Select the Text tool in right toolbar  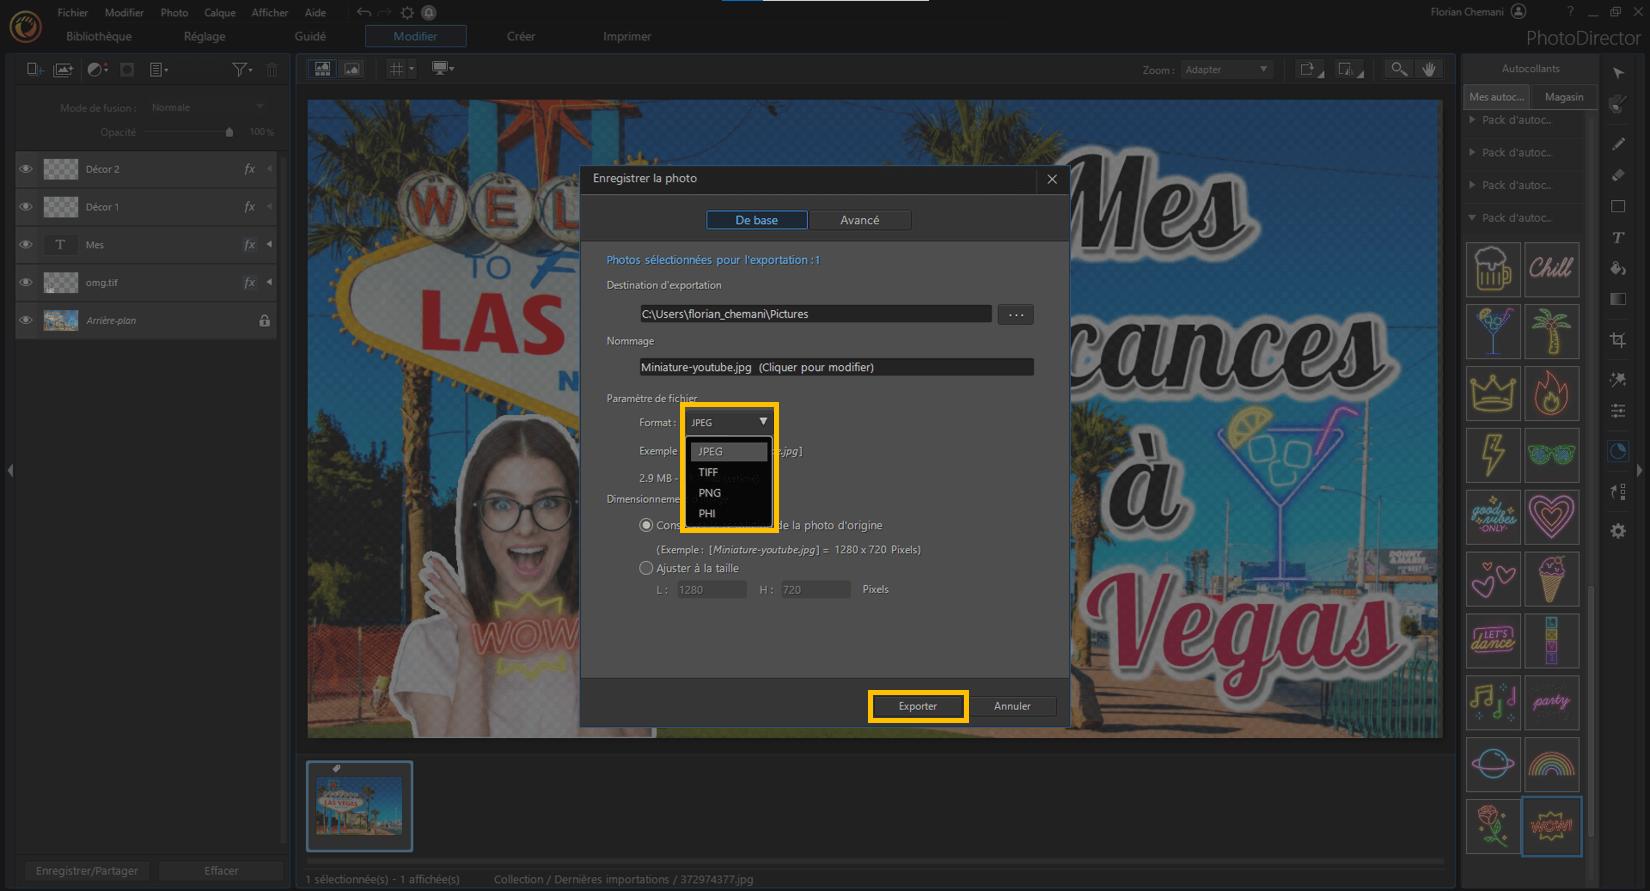pos(1617,238)
